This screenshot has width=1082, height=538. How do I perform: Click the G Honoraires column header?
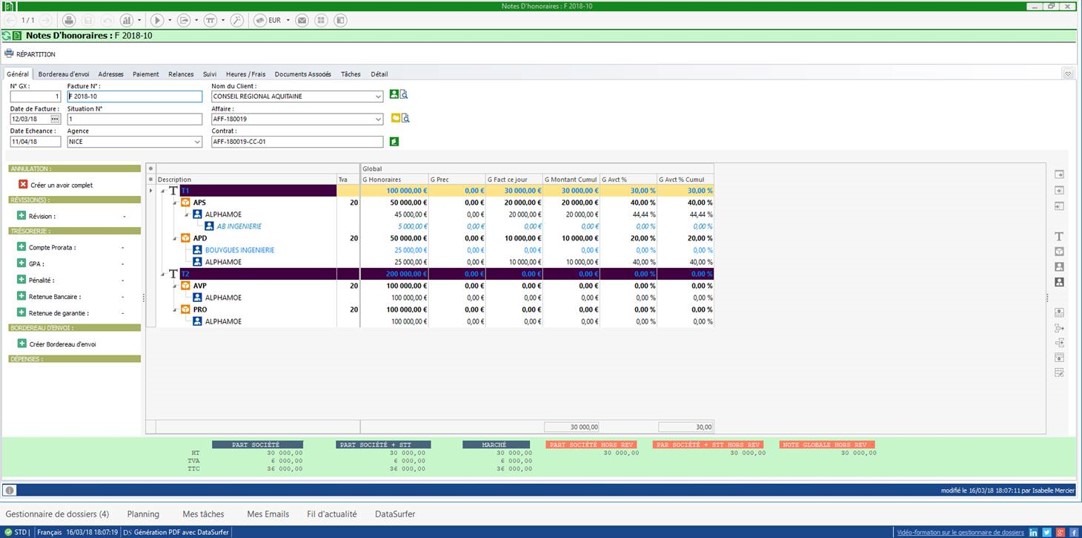(x=394, y=179)
